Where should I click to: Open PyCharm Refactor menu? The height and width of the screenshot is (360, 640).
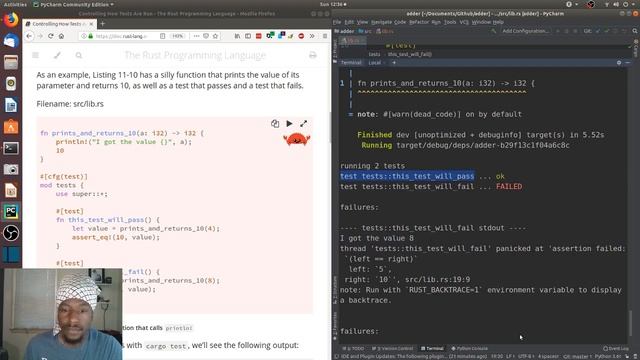pyautogui.click(x=419, y=22)
